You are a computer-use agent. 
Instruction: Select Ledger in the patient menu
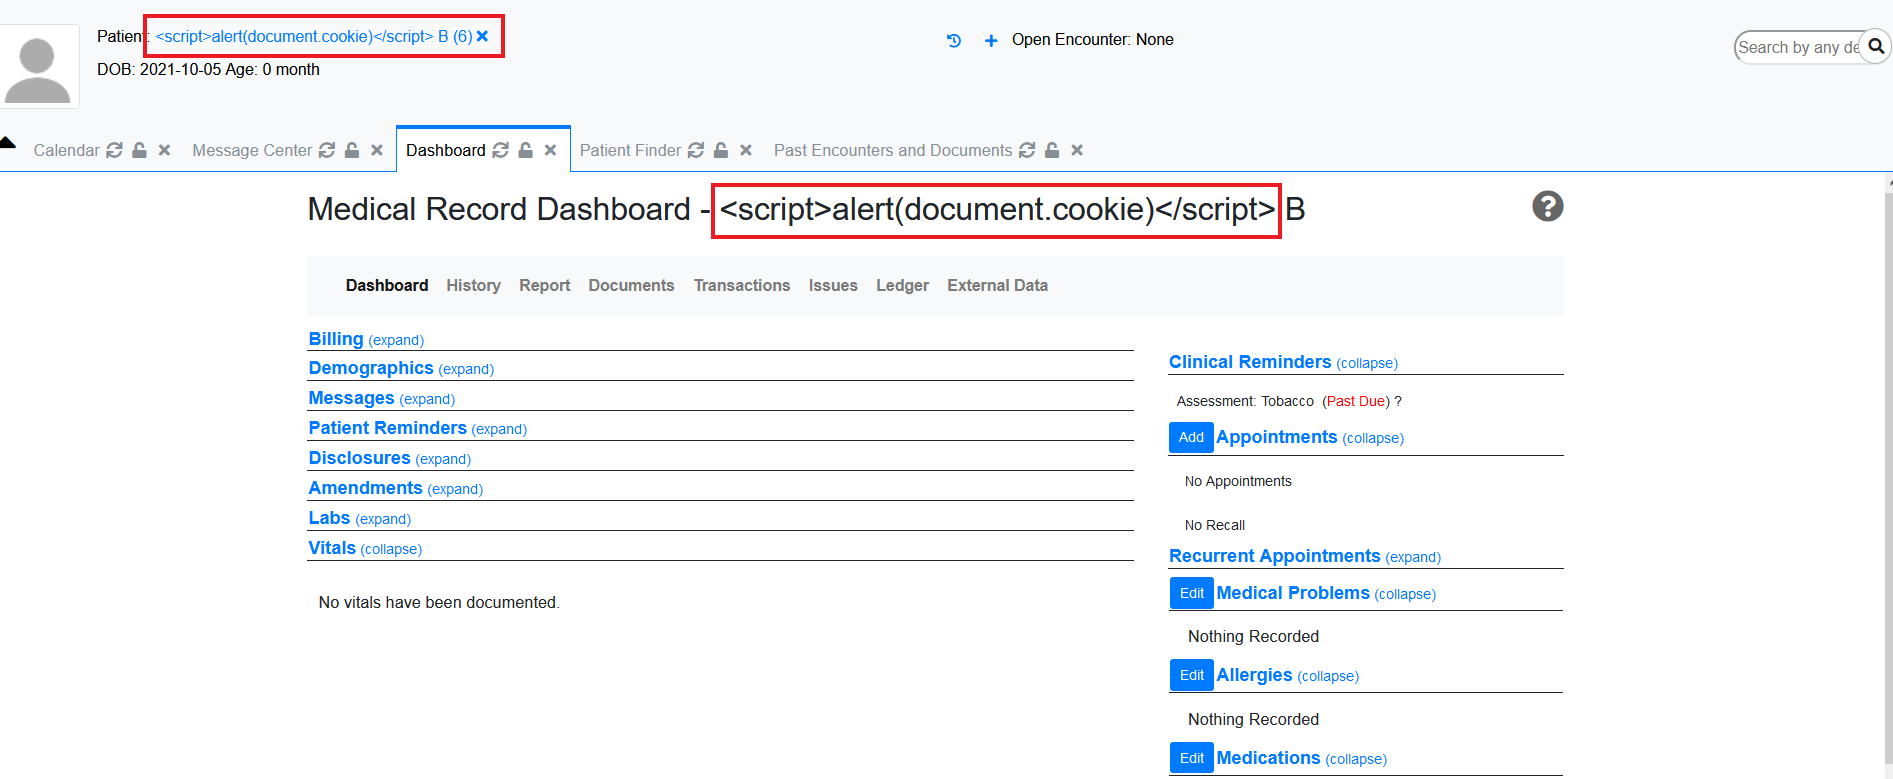click(x=902, y=285)
